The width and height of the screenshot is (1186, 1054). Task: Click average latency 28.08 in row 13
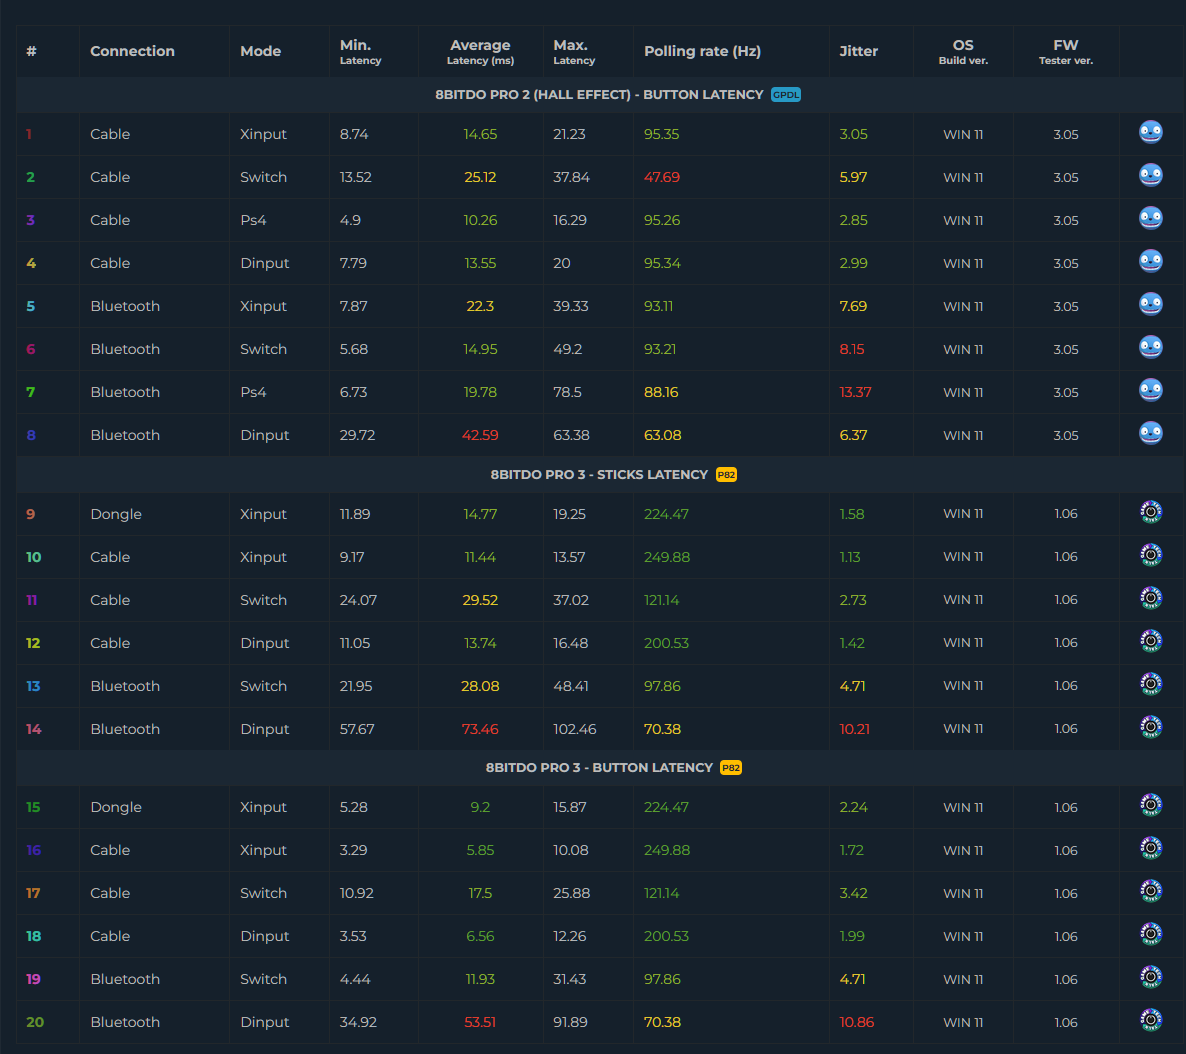click(480, 687)
